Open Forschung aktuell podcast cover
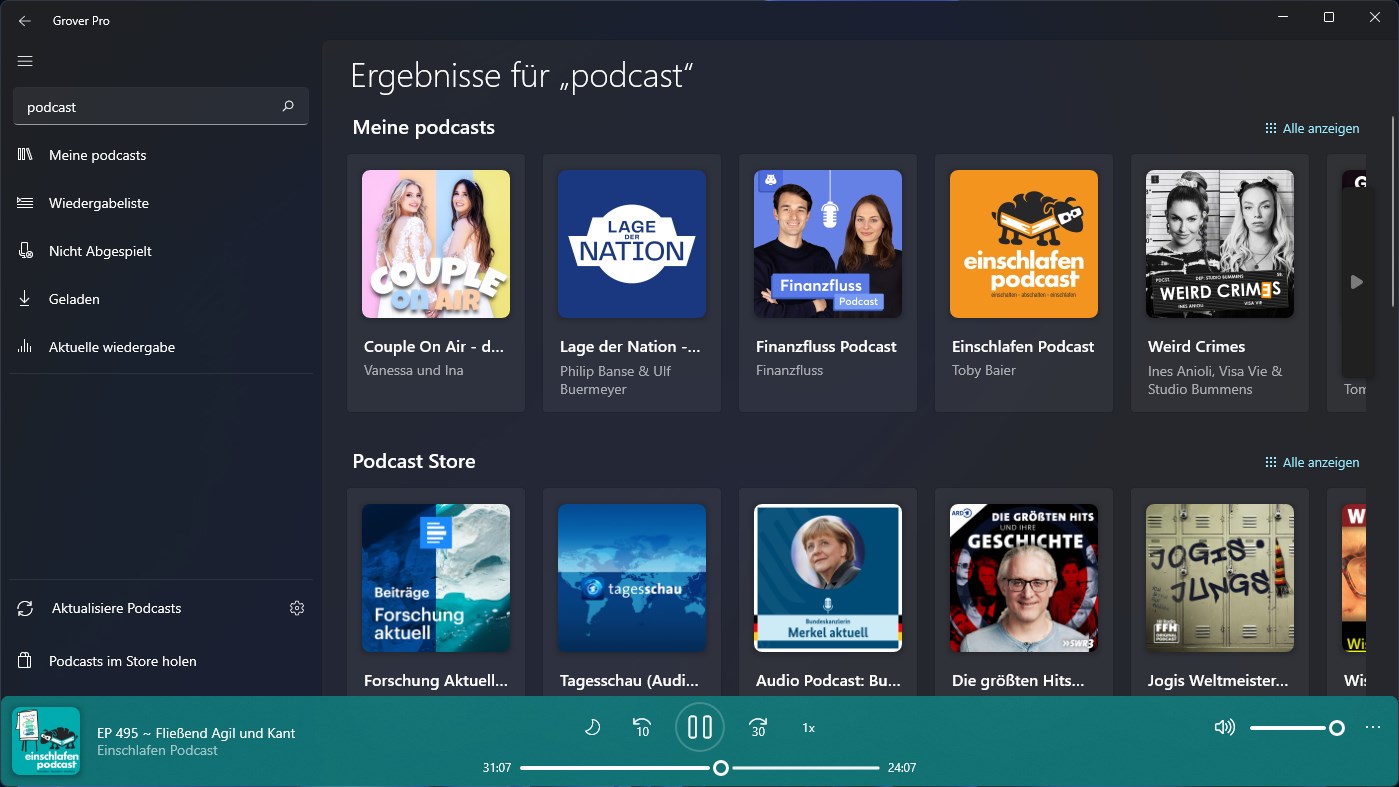This screenshot has width=1399, height=787. pyautogui.click(x=436, y=578)
